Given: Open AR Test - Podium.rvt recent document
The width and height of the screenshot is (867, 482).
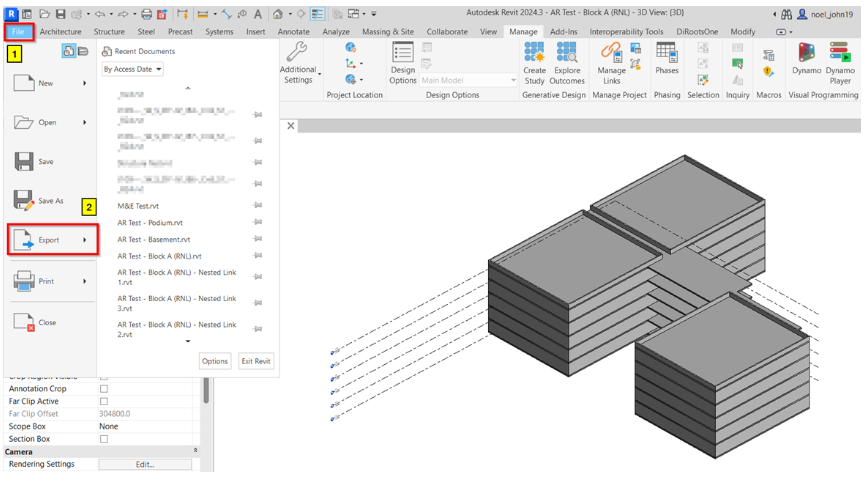Looking at the screenshot, I should point(150,223).
